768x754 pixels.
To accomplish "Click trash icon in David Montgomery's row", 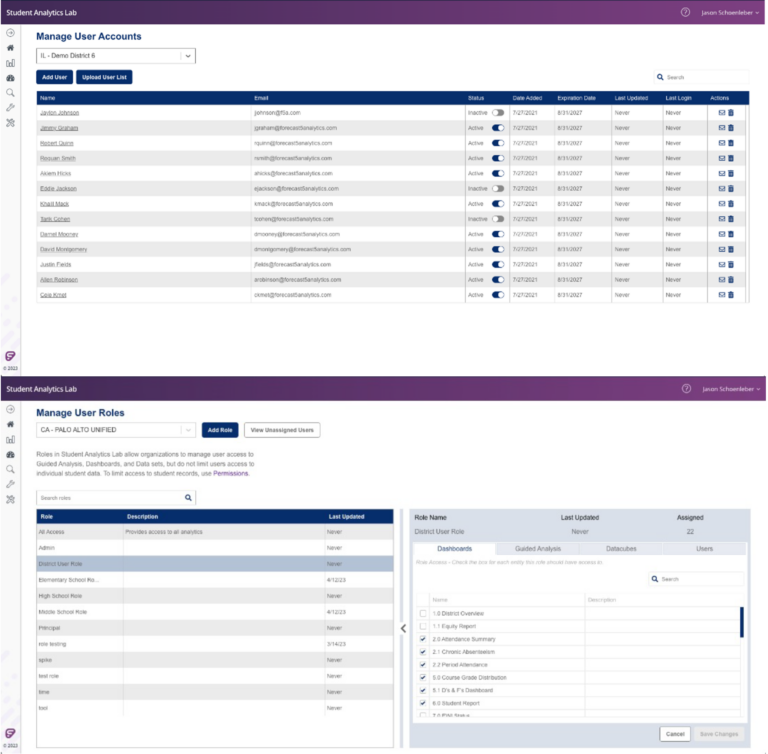I will 731,249.
